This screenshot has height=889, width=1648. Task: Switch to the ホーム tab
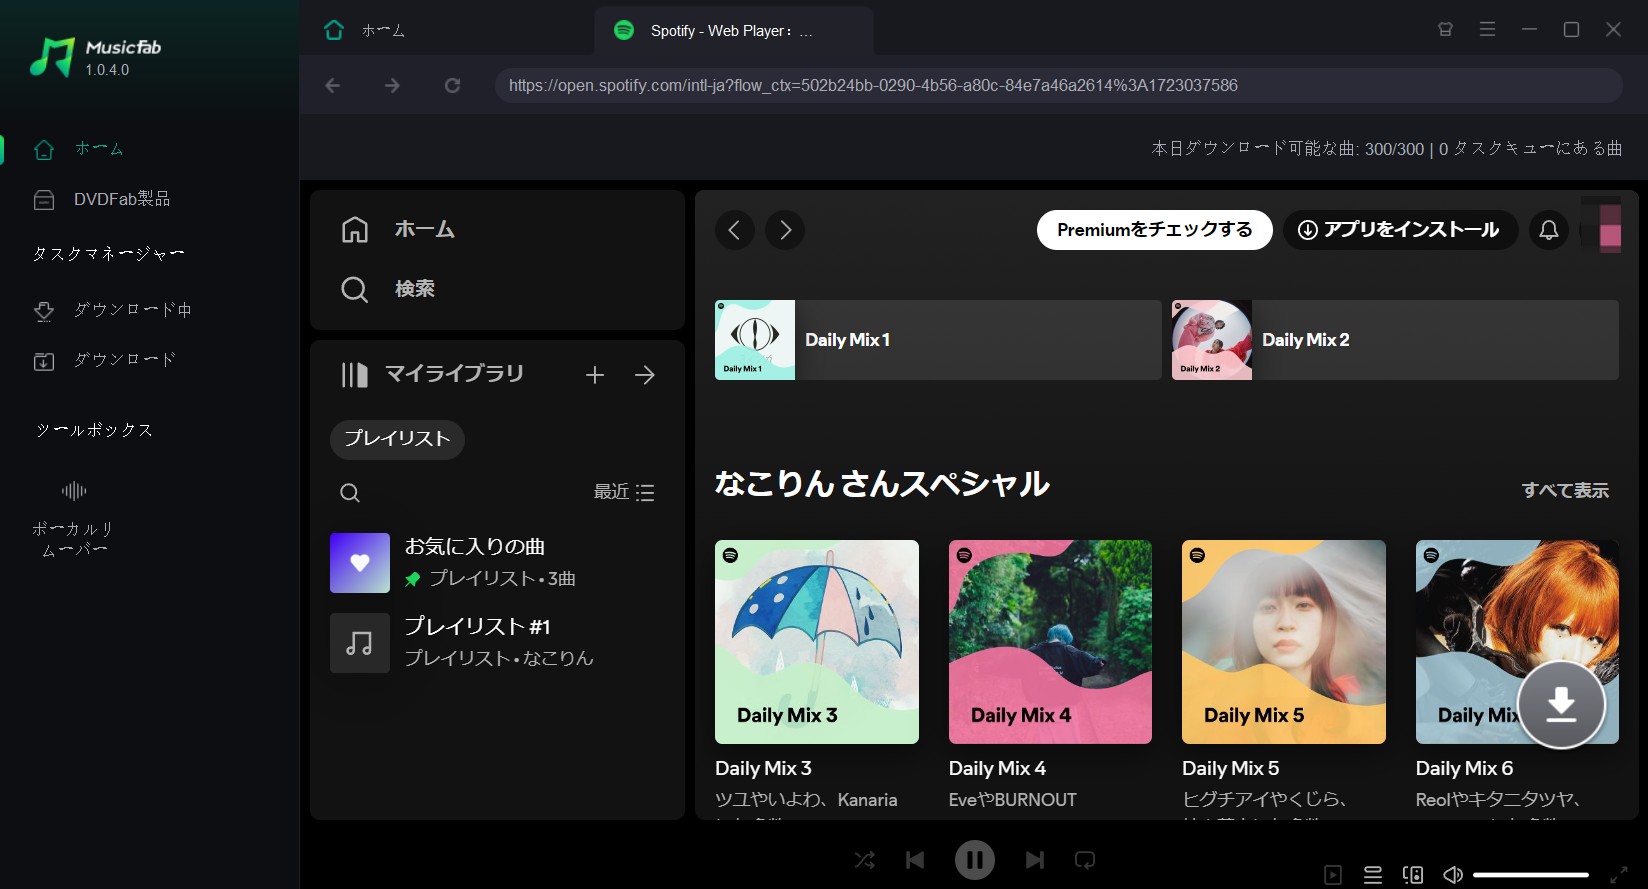364,31
